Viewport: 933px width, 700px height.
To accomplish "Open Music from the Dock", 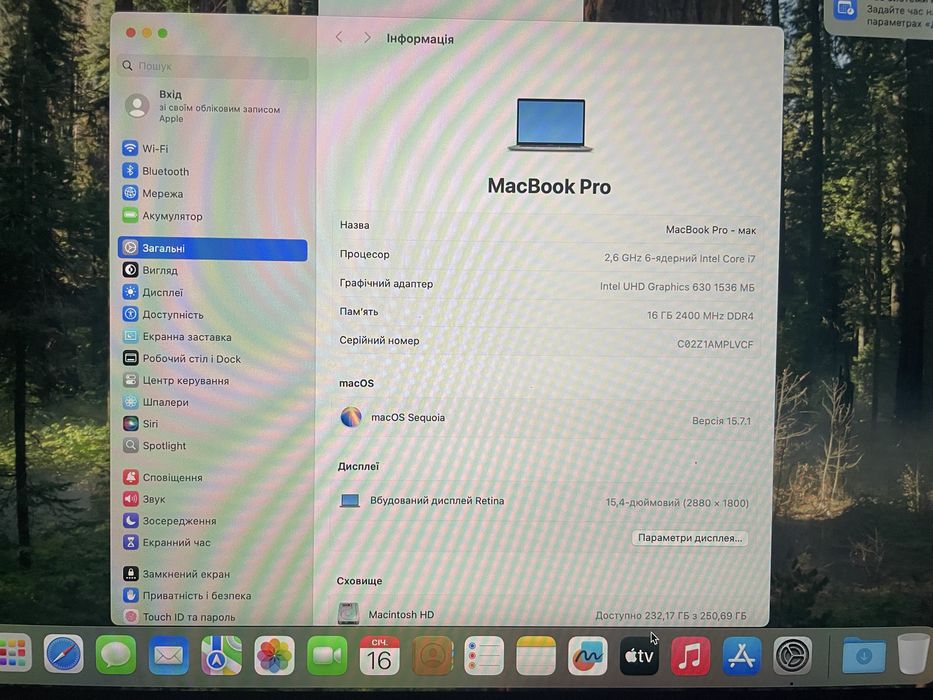I will (x=690, y=656).
